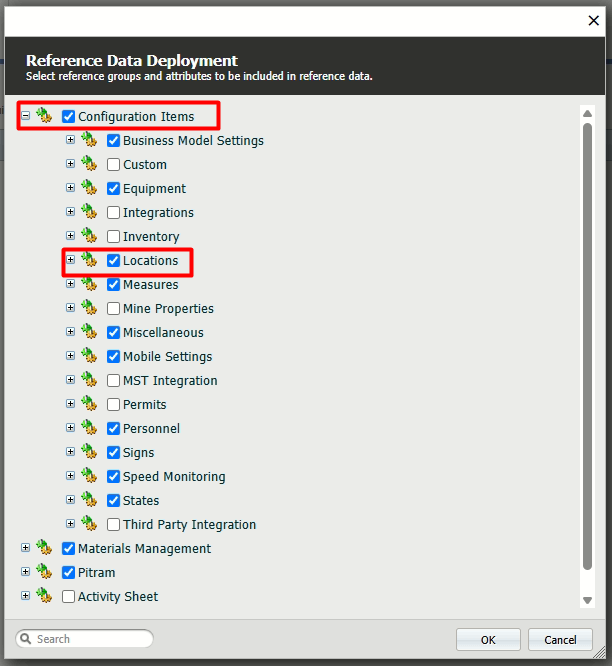Expand the Business Model Settings node
This screenshot has height=666, width=612.
[70, 140]
